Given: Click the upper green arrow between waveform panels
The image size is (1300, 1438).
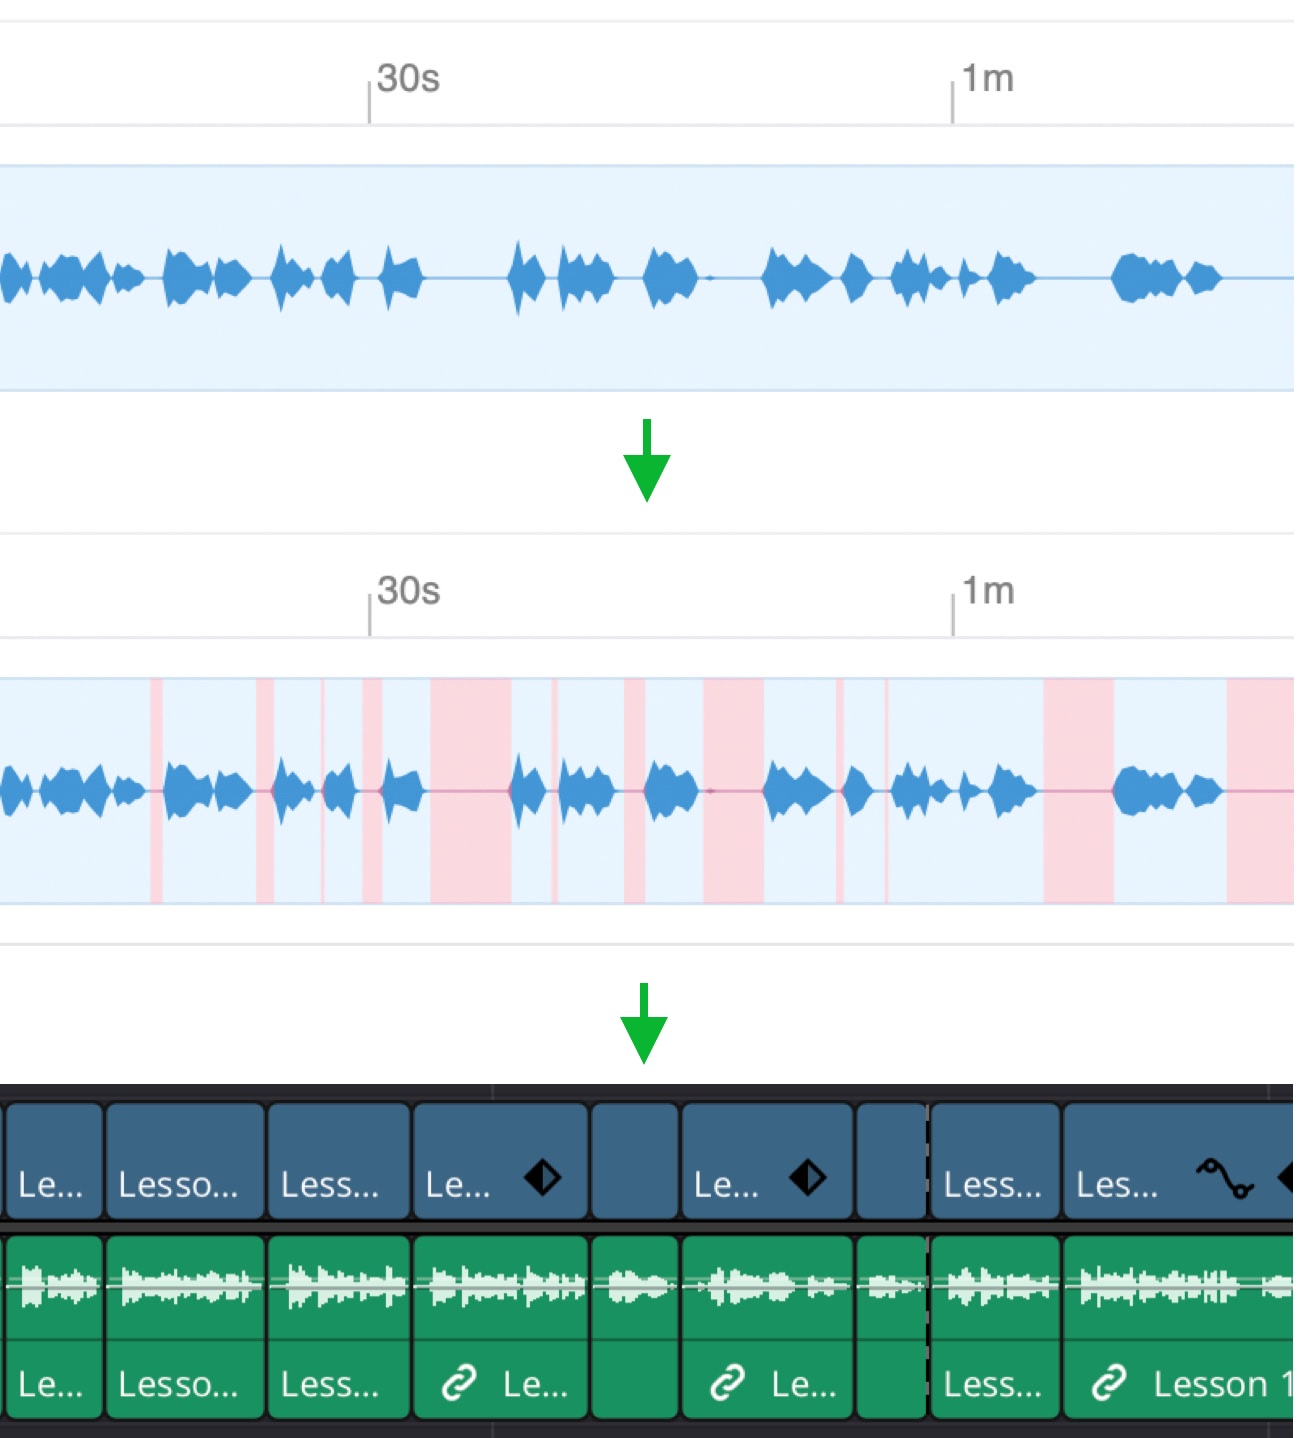Looking at the screenshot, I should 648,458.
